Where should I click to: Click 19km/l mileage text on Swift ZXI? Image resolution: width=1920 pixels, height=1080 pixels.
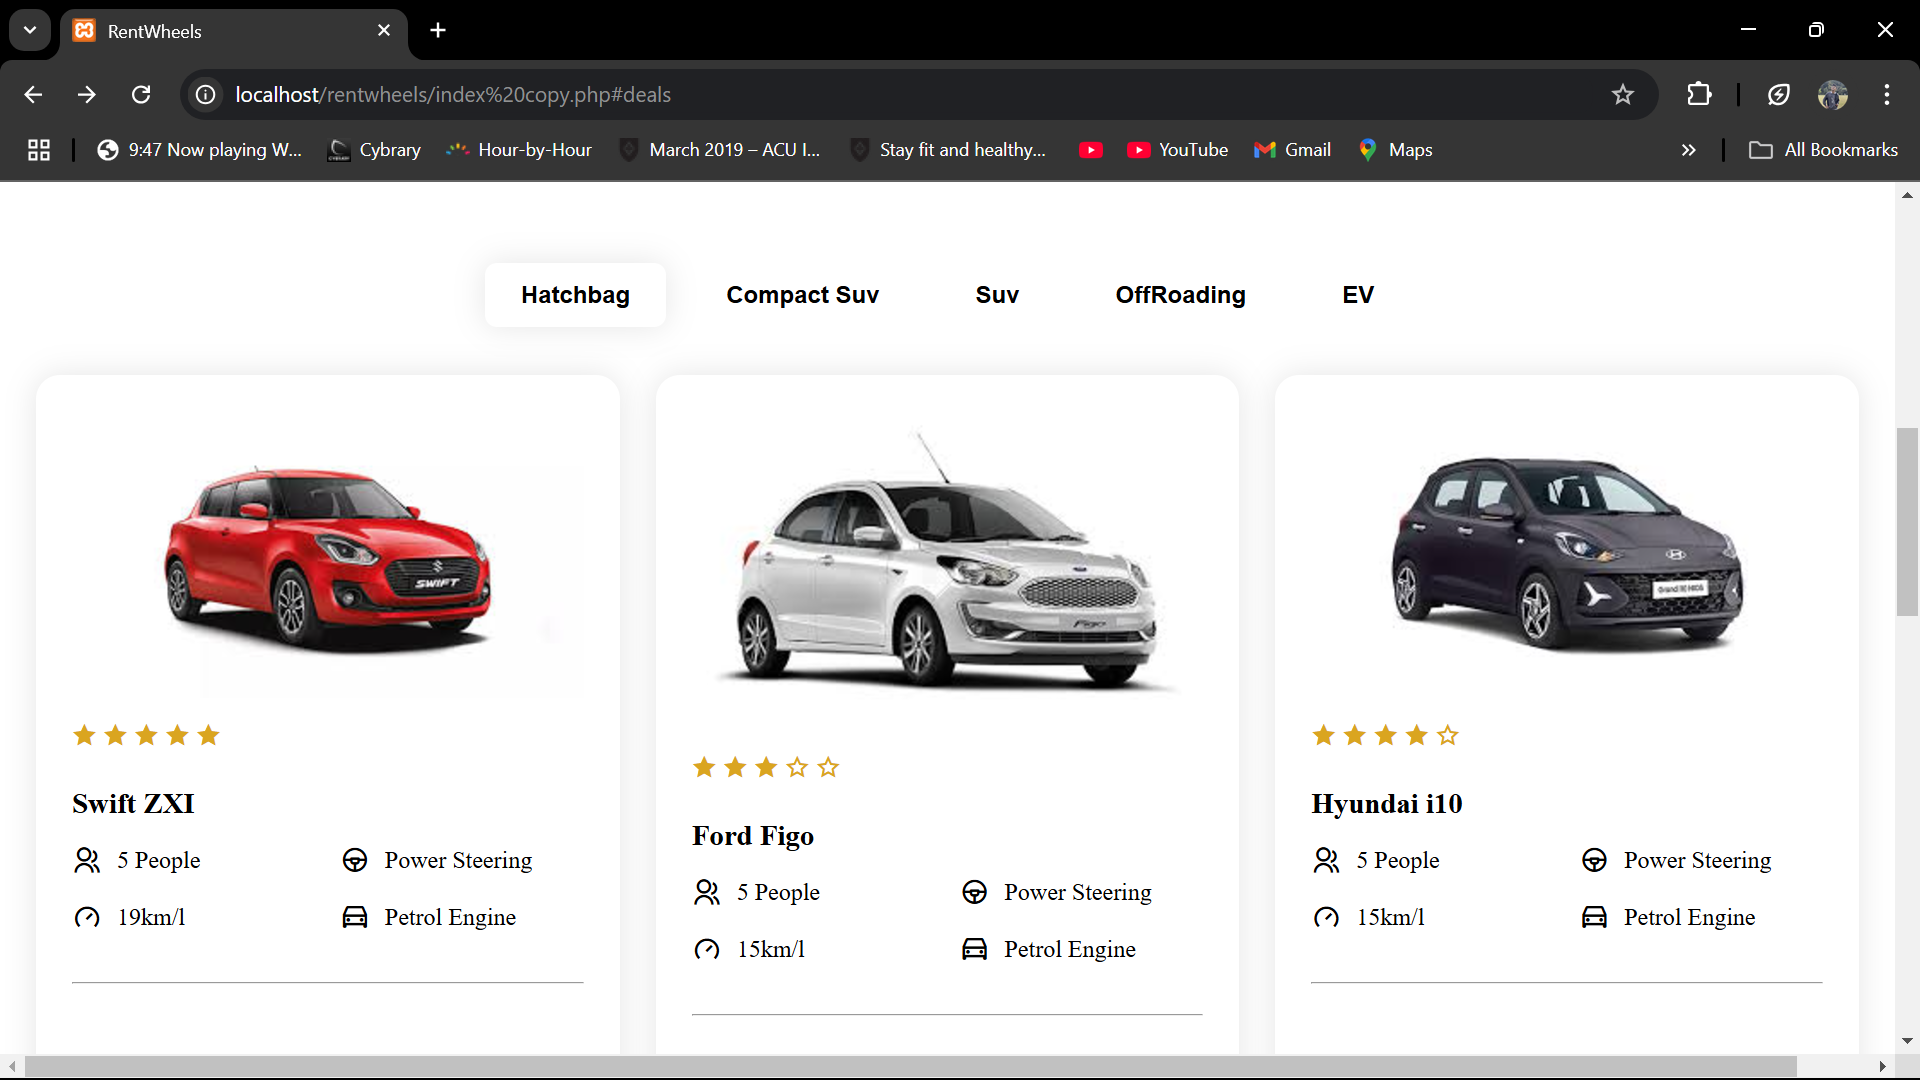[152, 917]
